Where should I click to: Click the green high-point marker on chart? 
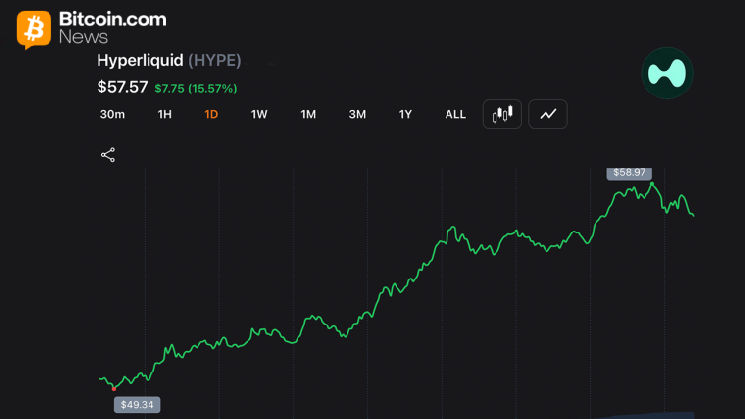pyautogui.click(x=652, y=183)
